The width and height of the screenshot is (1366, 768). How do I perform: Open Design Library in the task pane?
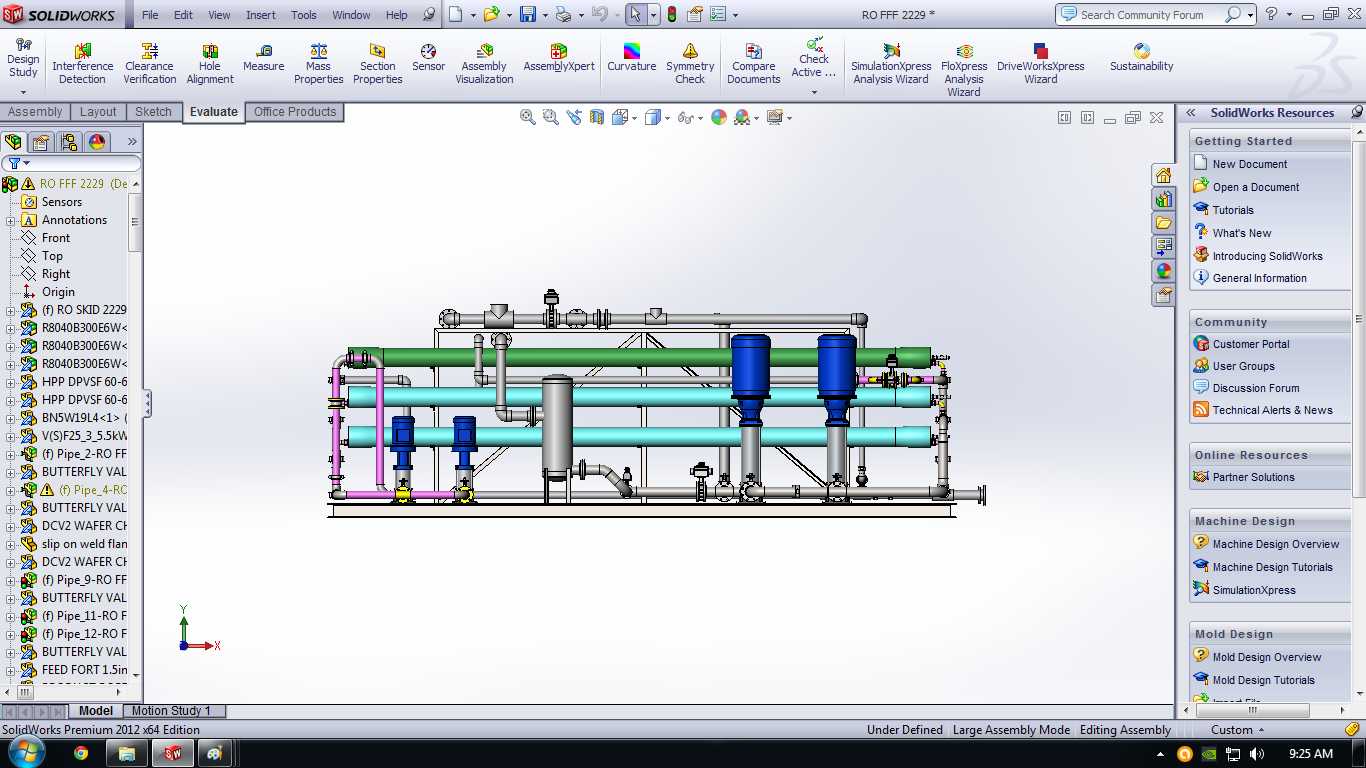click(x=1163, y=199)
